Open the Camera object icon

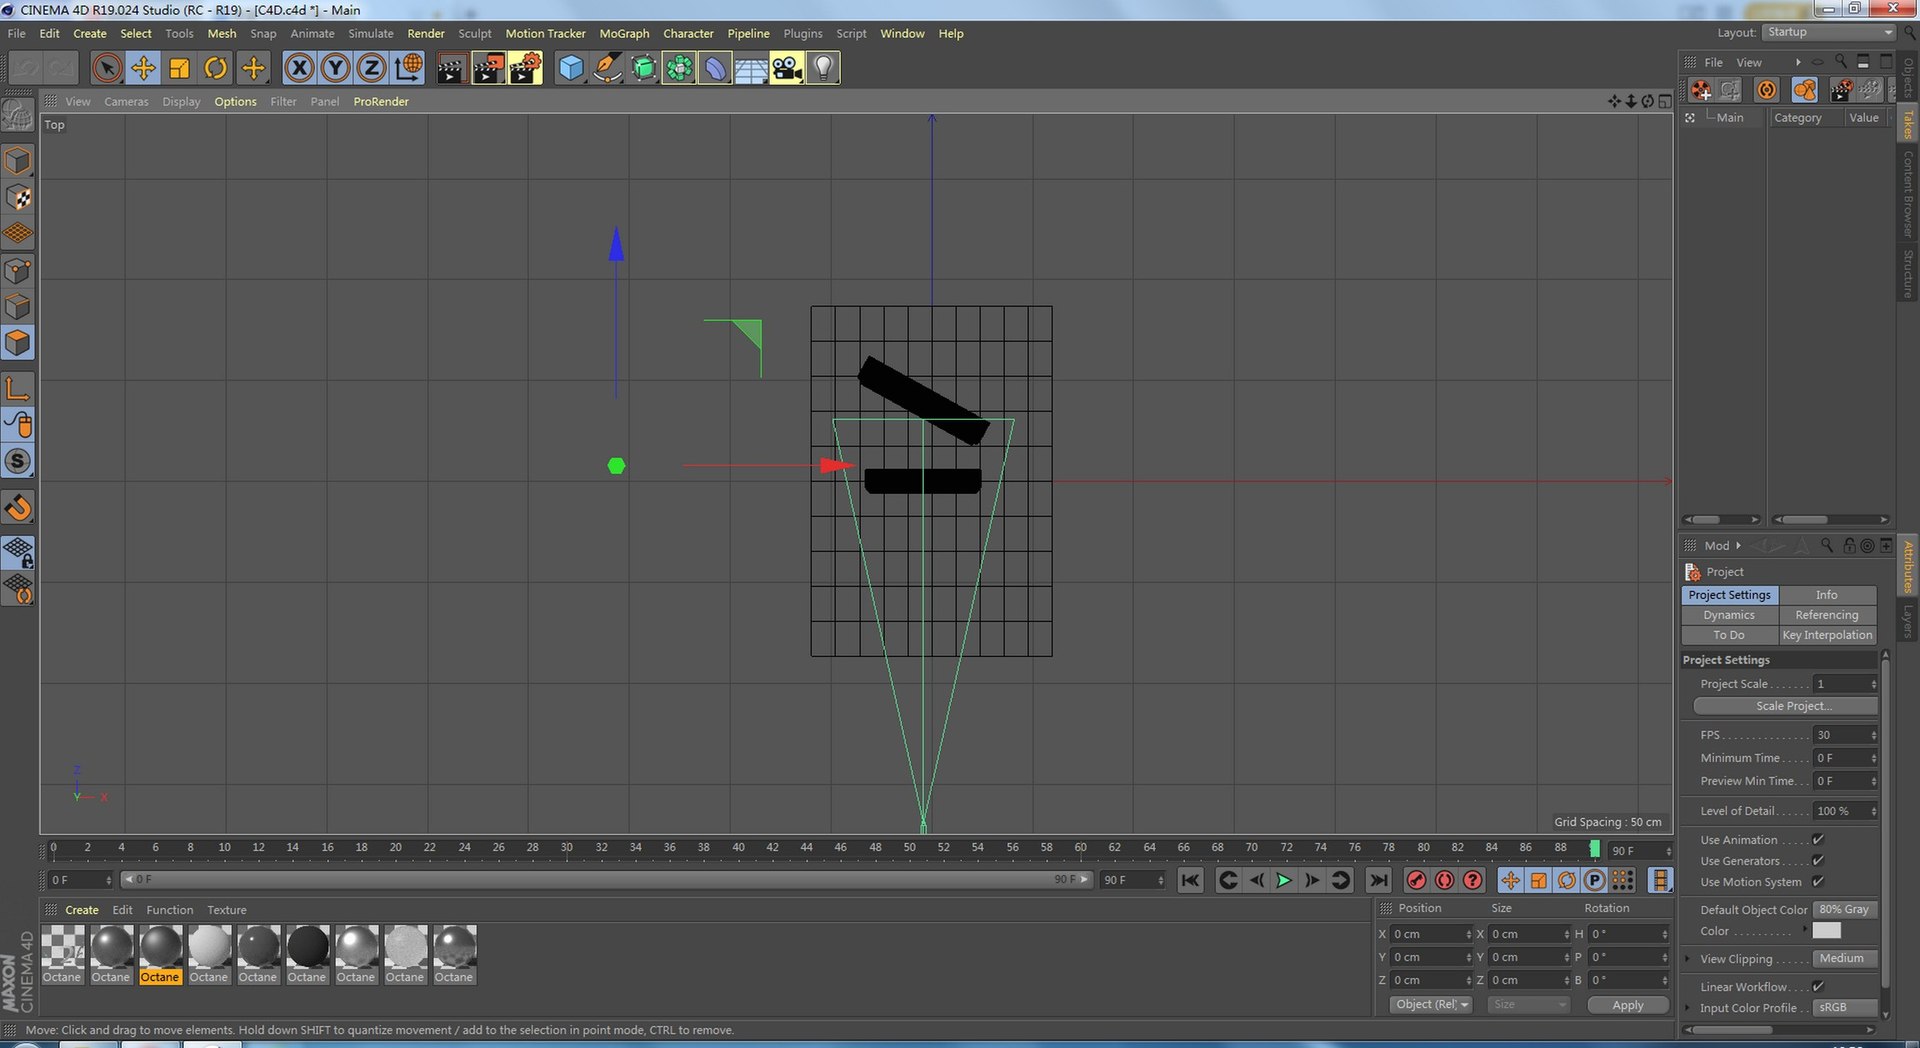coord(786,68)
